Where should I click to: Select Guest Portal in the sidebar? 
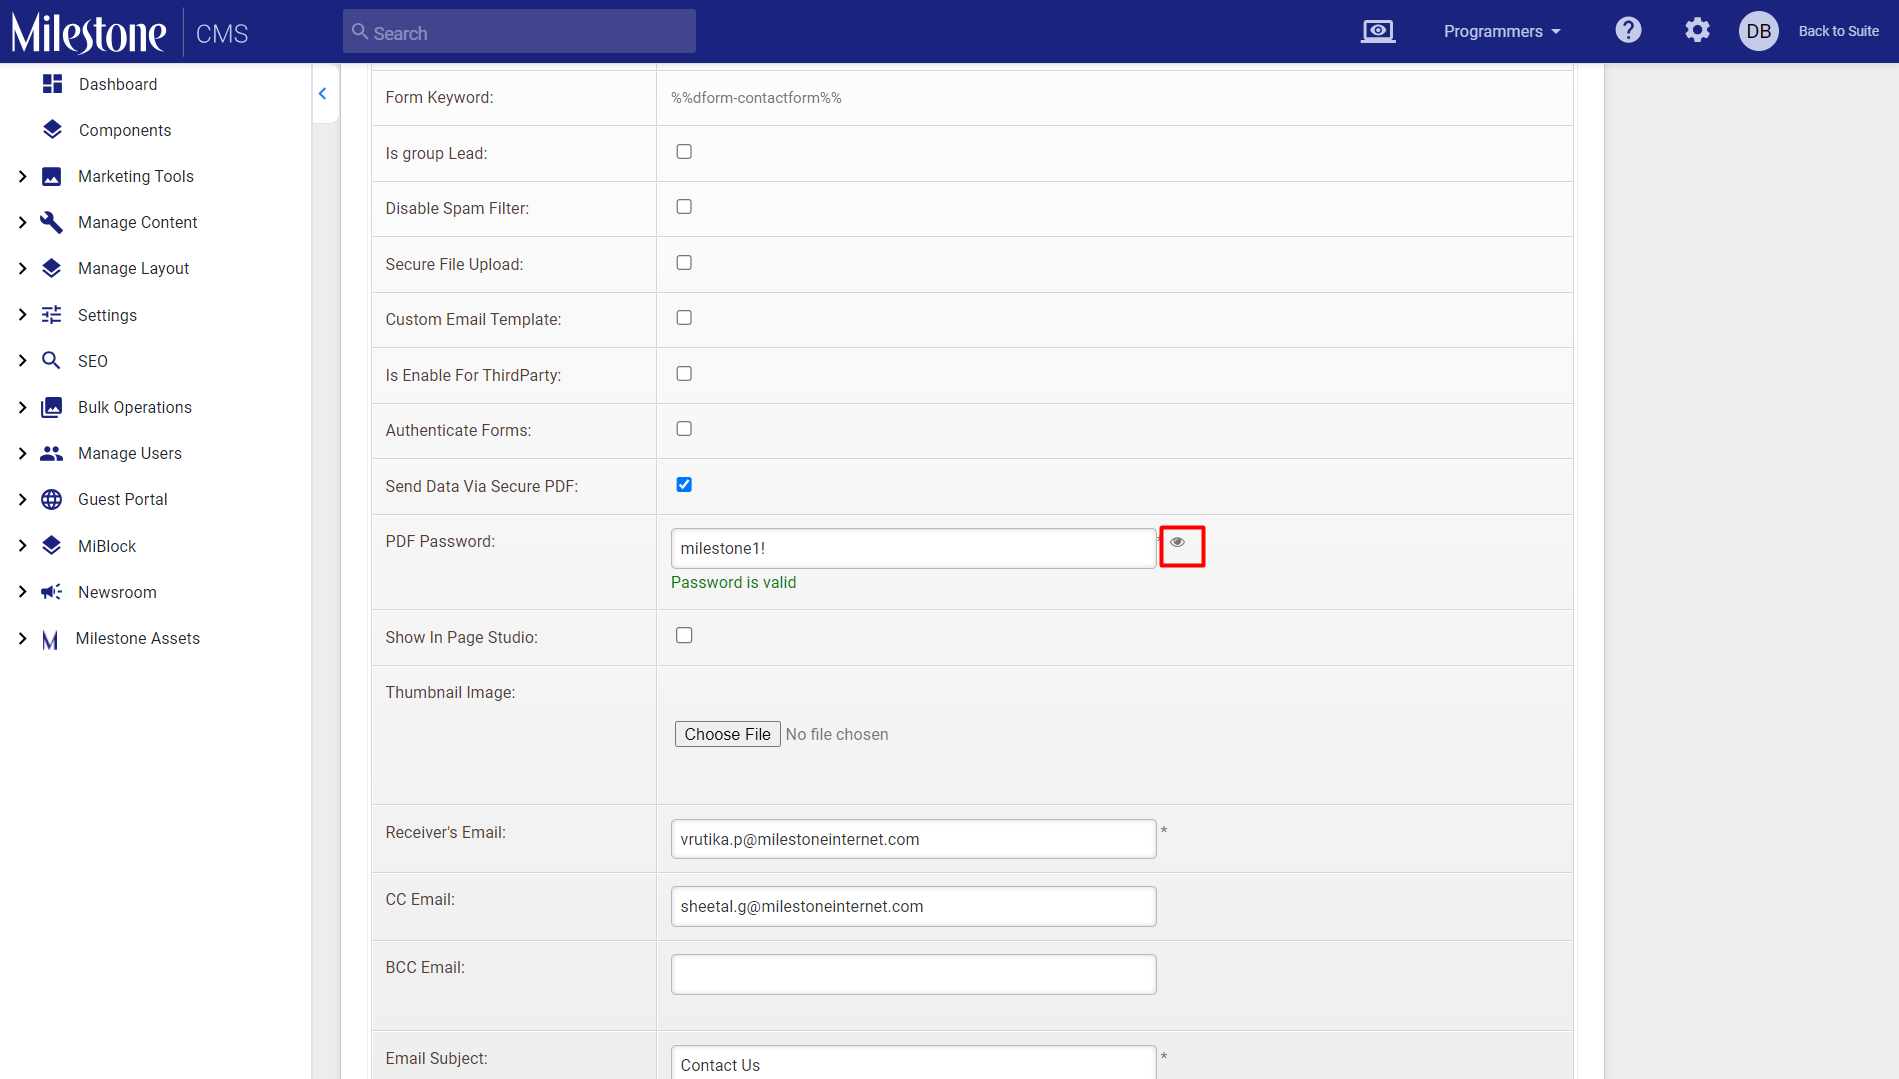pos(123,499)
